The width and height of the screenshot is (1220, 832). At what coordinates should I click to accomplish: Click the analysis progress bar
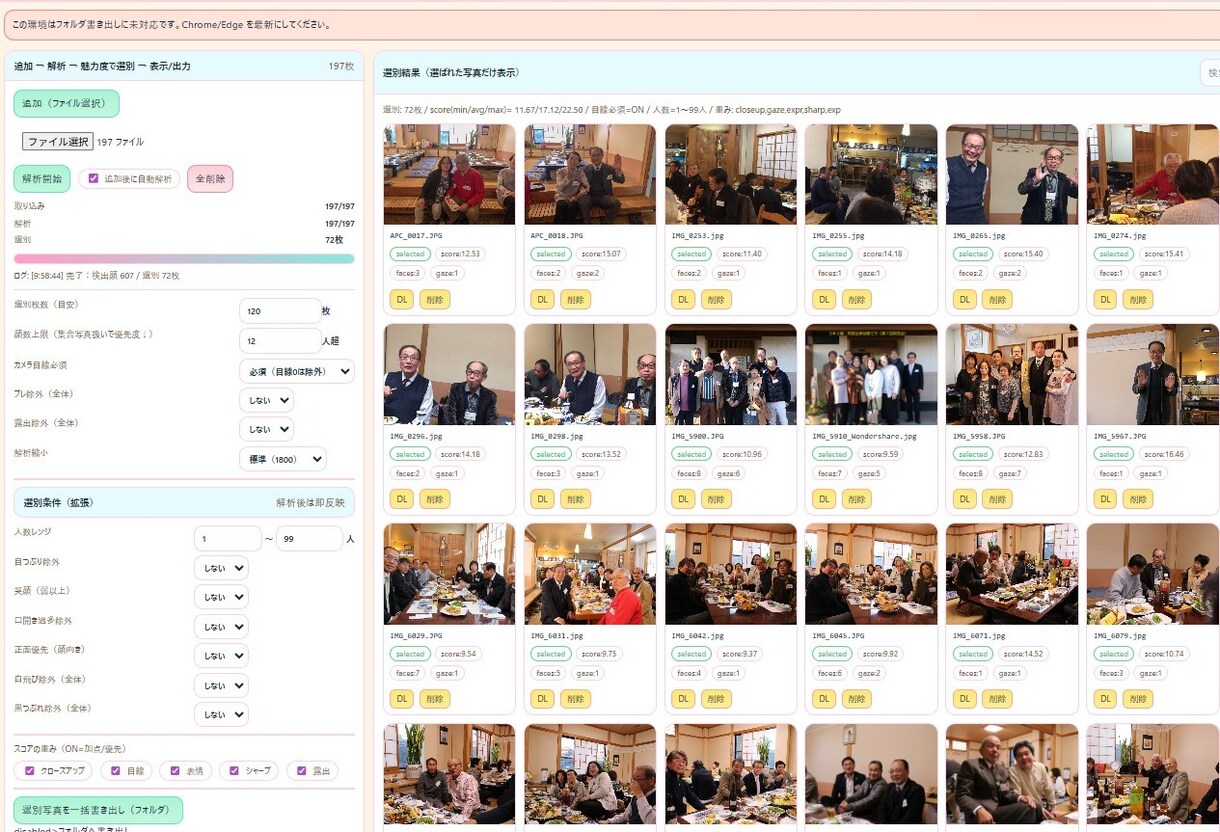[184, 258]
